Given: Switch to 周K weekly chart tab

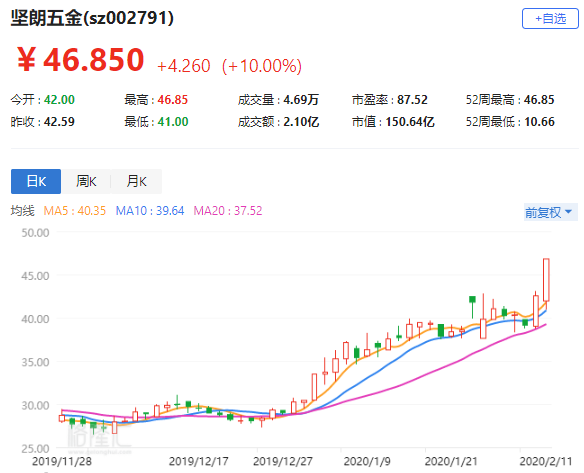Looking at the screenshot, I should pos(86,181).
